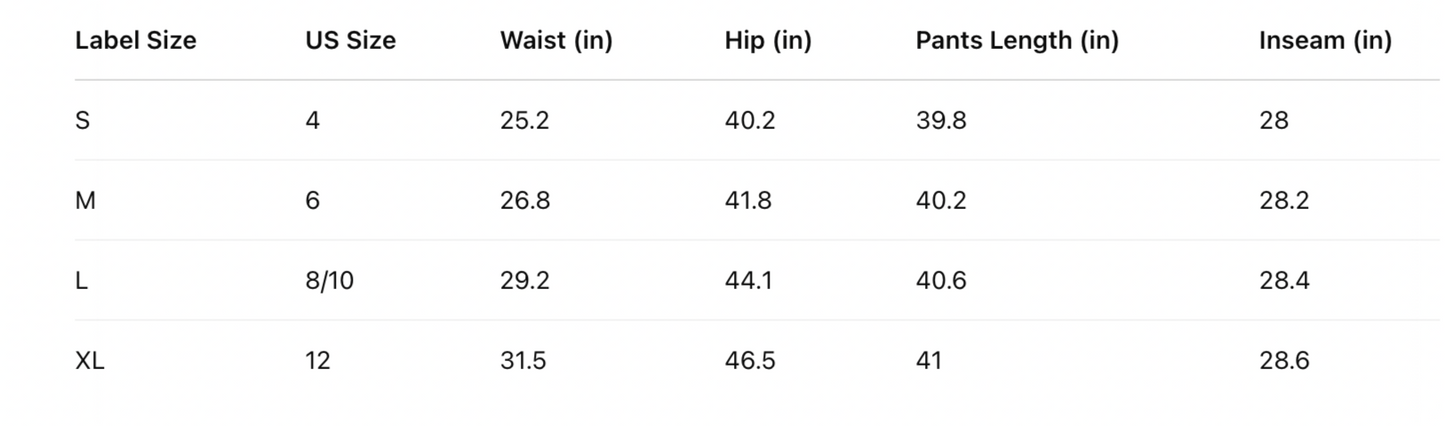Click the 31.5 waist value for XL
Image resolution: width=1445 pixels, height=426 pixels.
click(523, 361)
